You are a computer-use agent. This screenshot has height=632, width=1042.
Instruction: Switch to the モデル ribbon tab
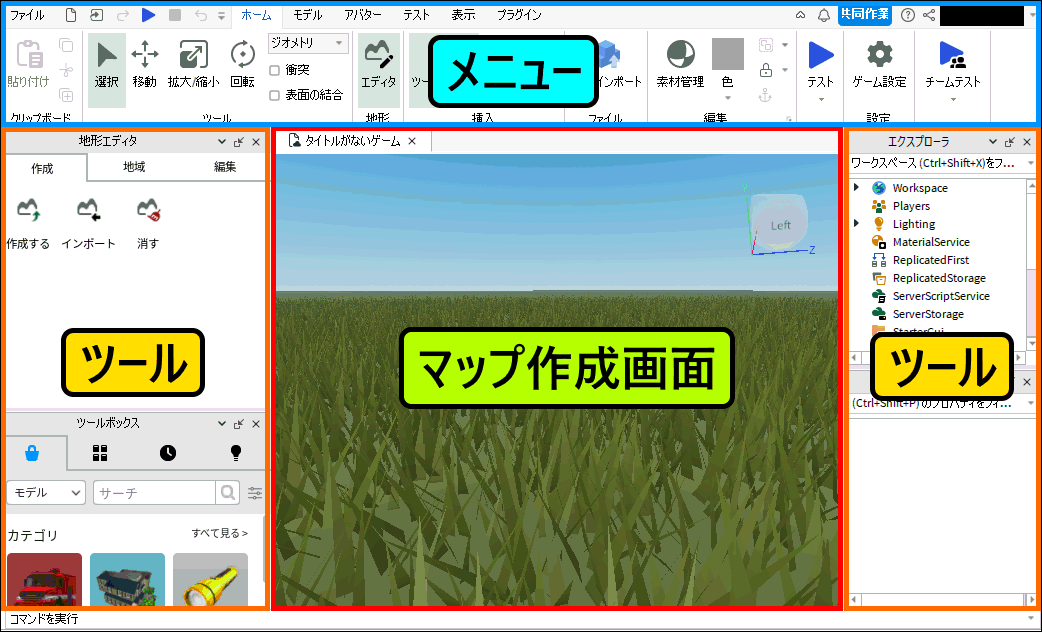coord(308,15)
